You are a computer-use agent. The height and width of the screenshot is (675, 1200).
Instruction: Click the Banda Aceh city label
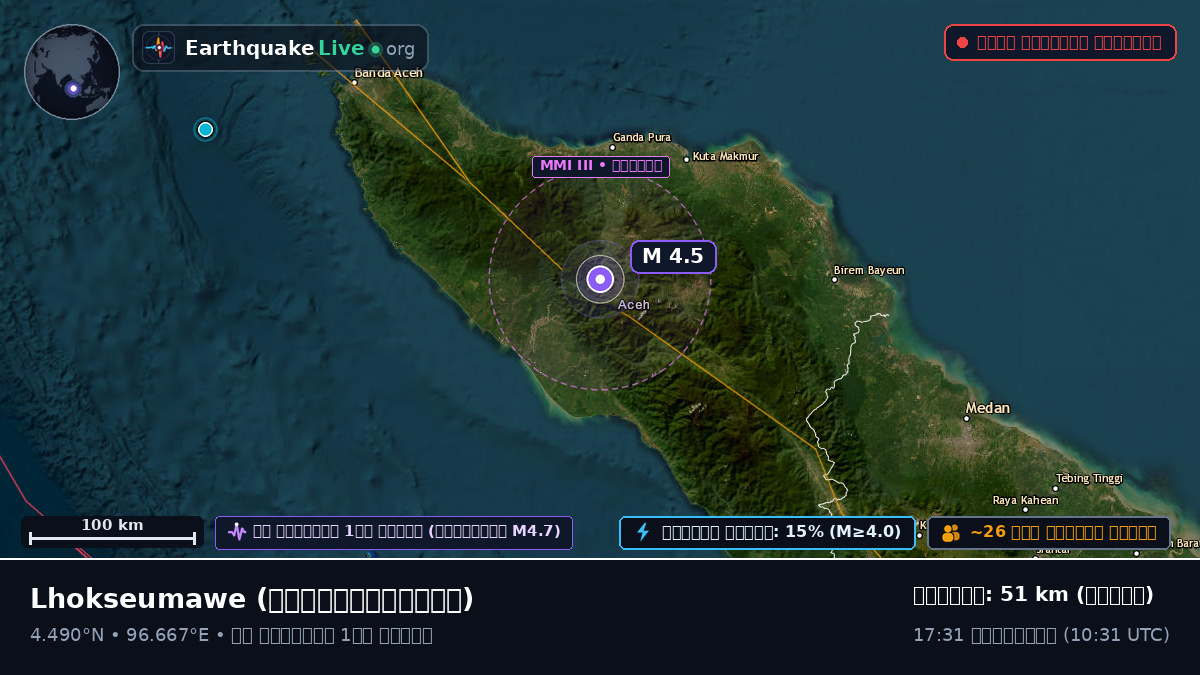pos(388,73)
